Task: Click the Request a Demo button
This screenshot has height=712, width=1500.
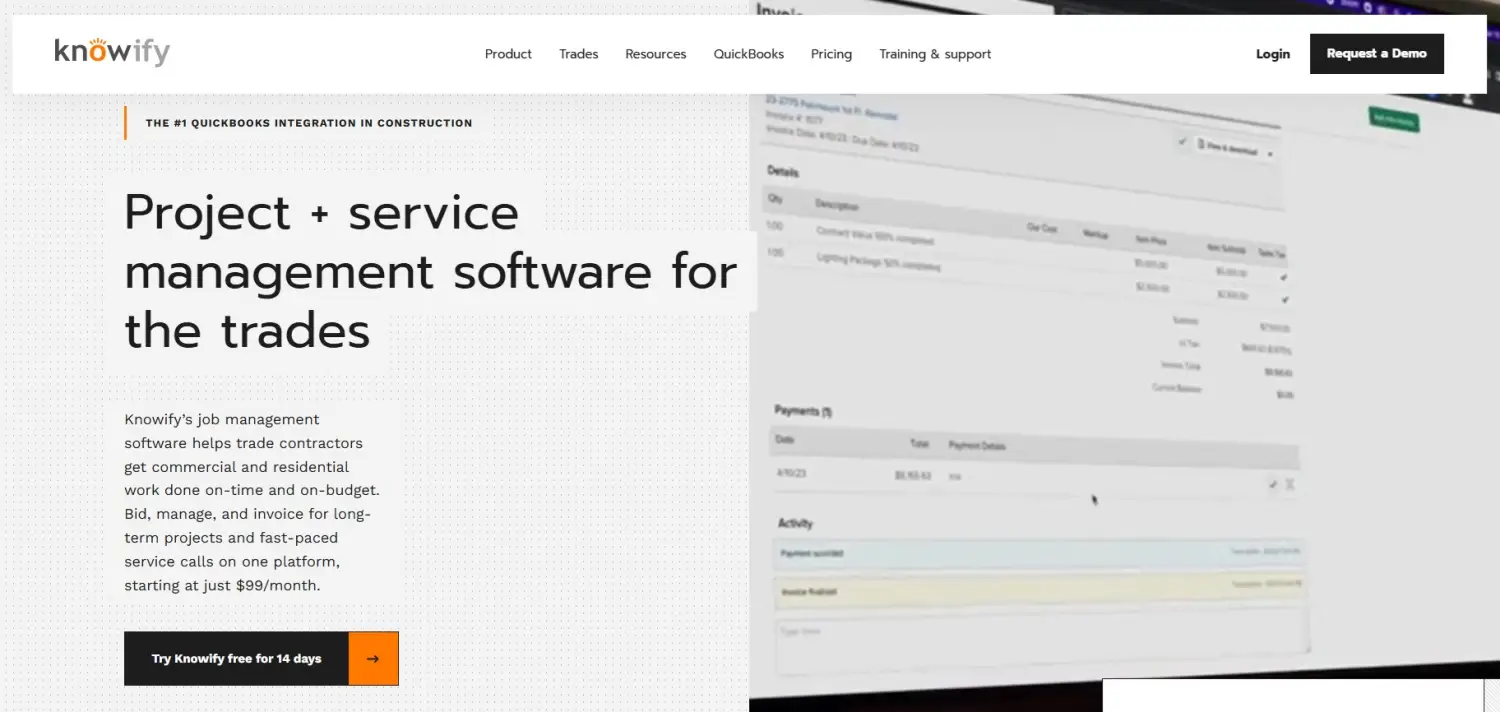Action: (1377, 54)
